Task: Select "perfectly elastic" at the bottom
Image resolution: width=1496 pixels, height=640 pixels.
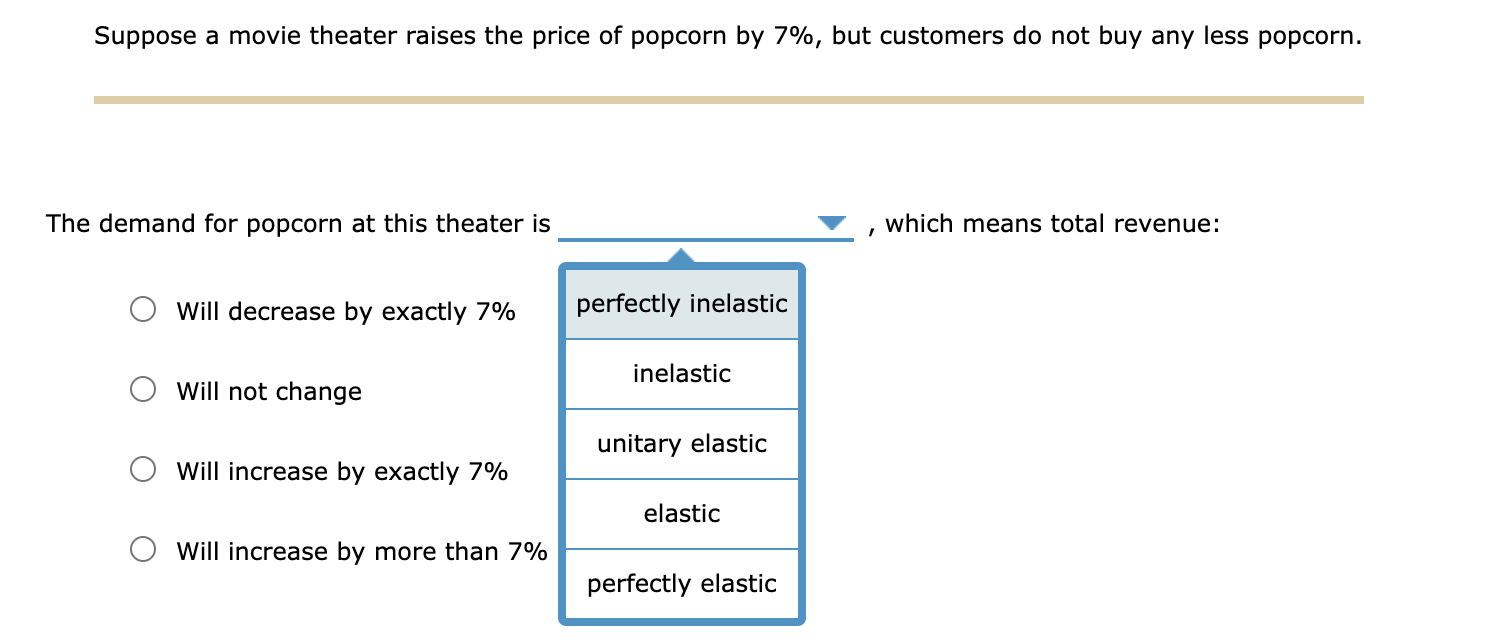Action: 681,583
